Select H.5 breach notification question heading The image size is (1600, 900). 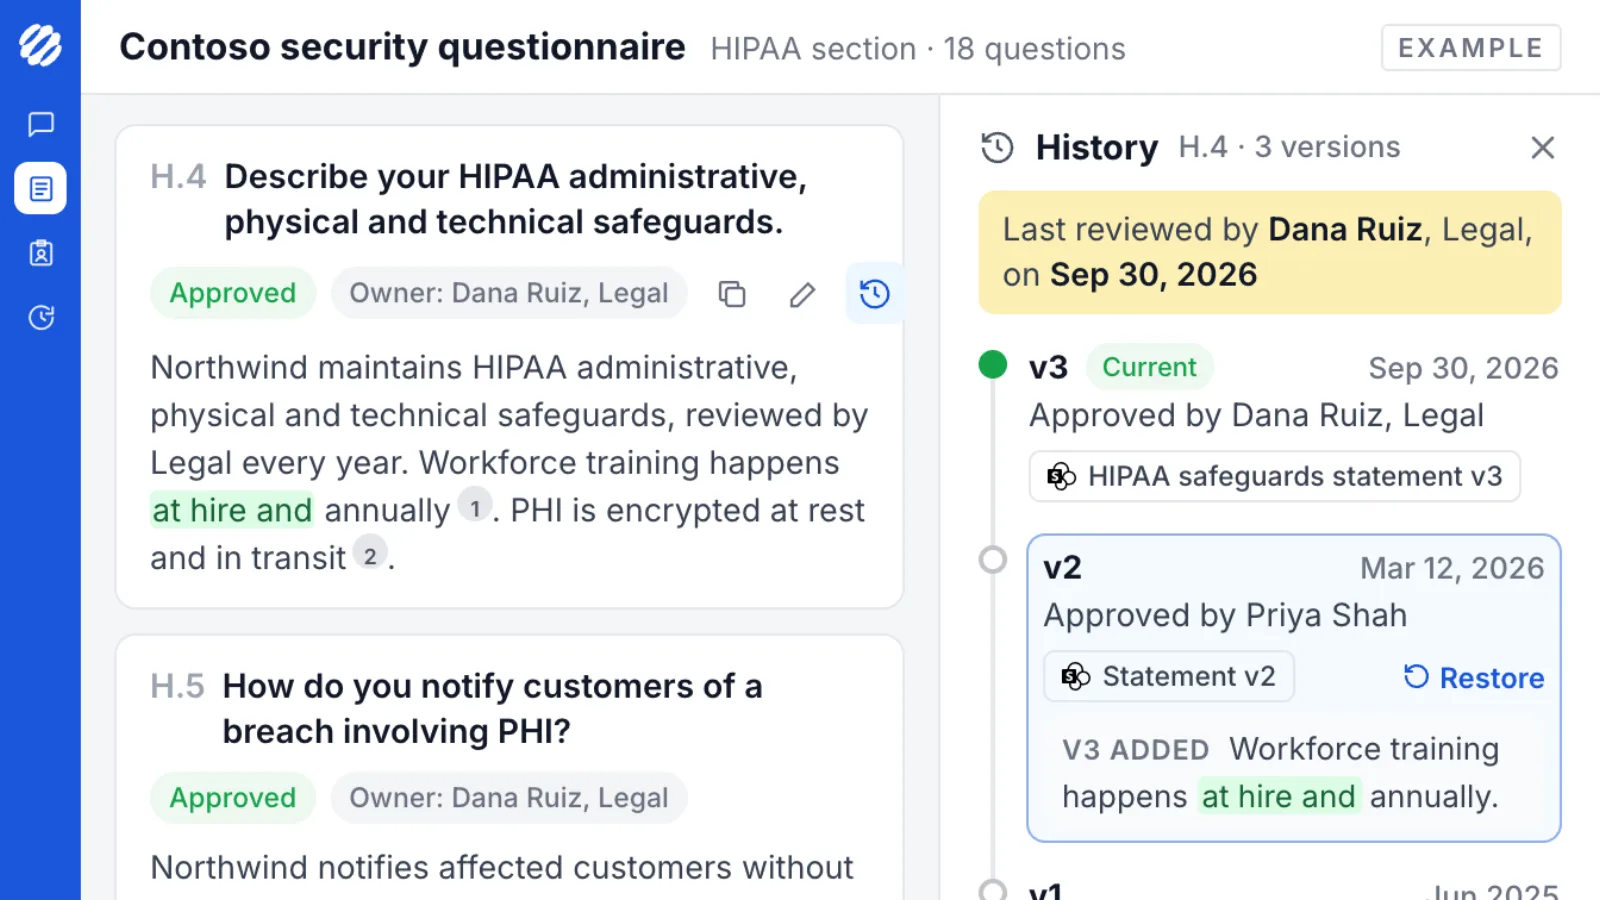pos(492,709)
